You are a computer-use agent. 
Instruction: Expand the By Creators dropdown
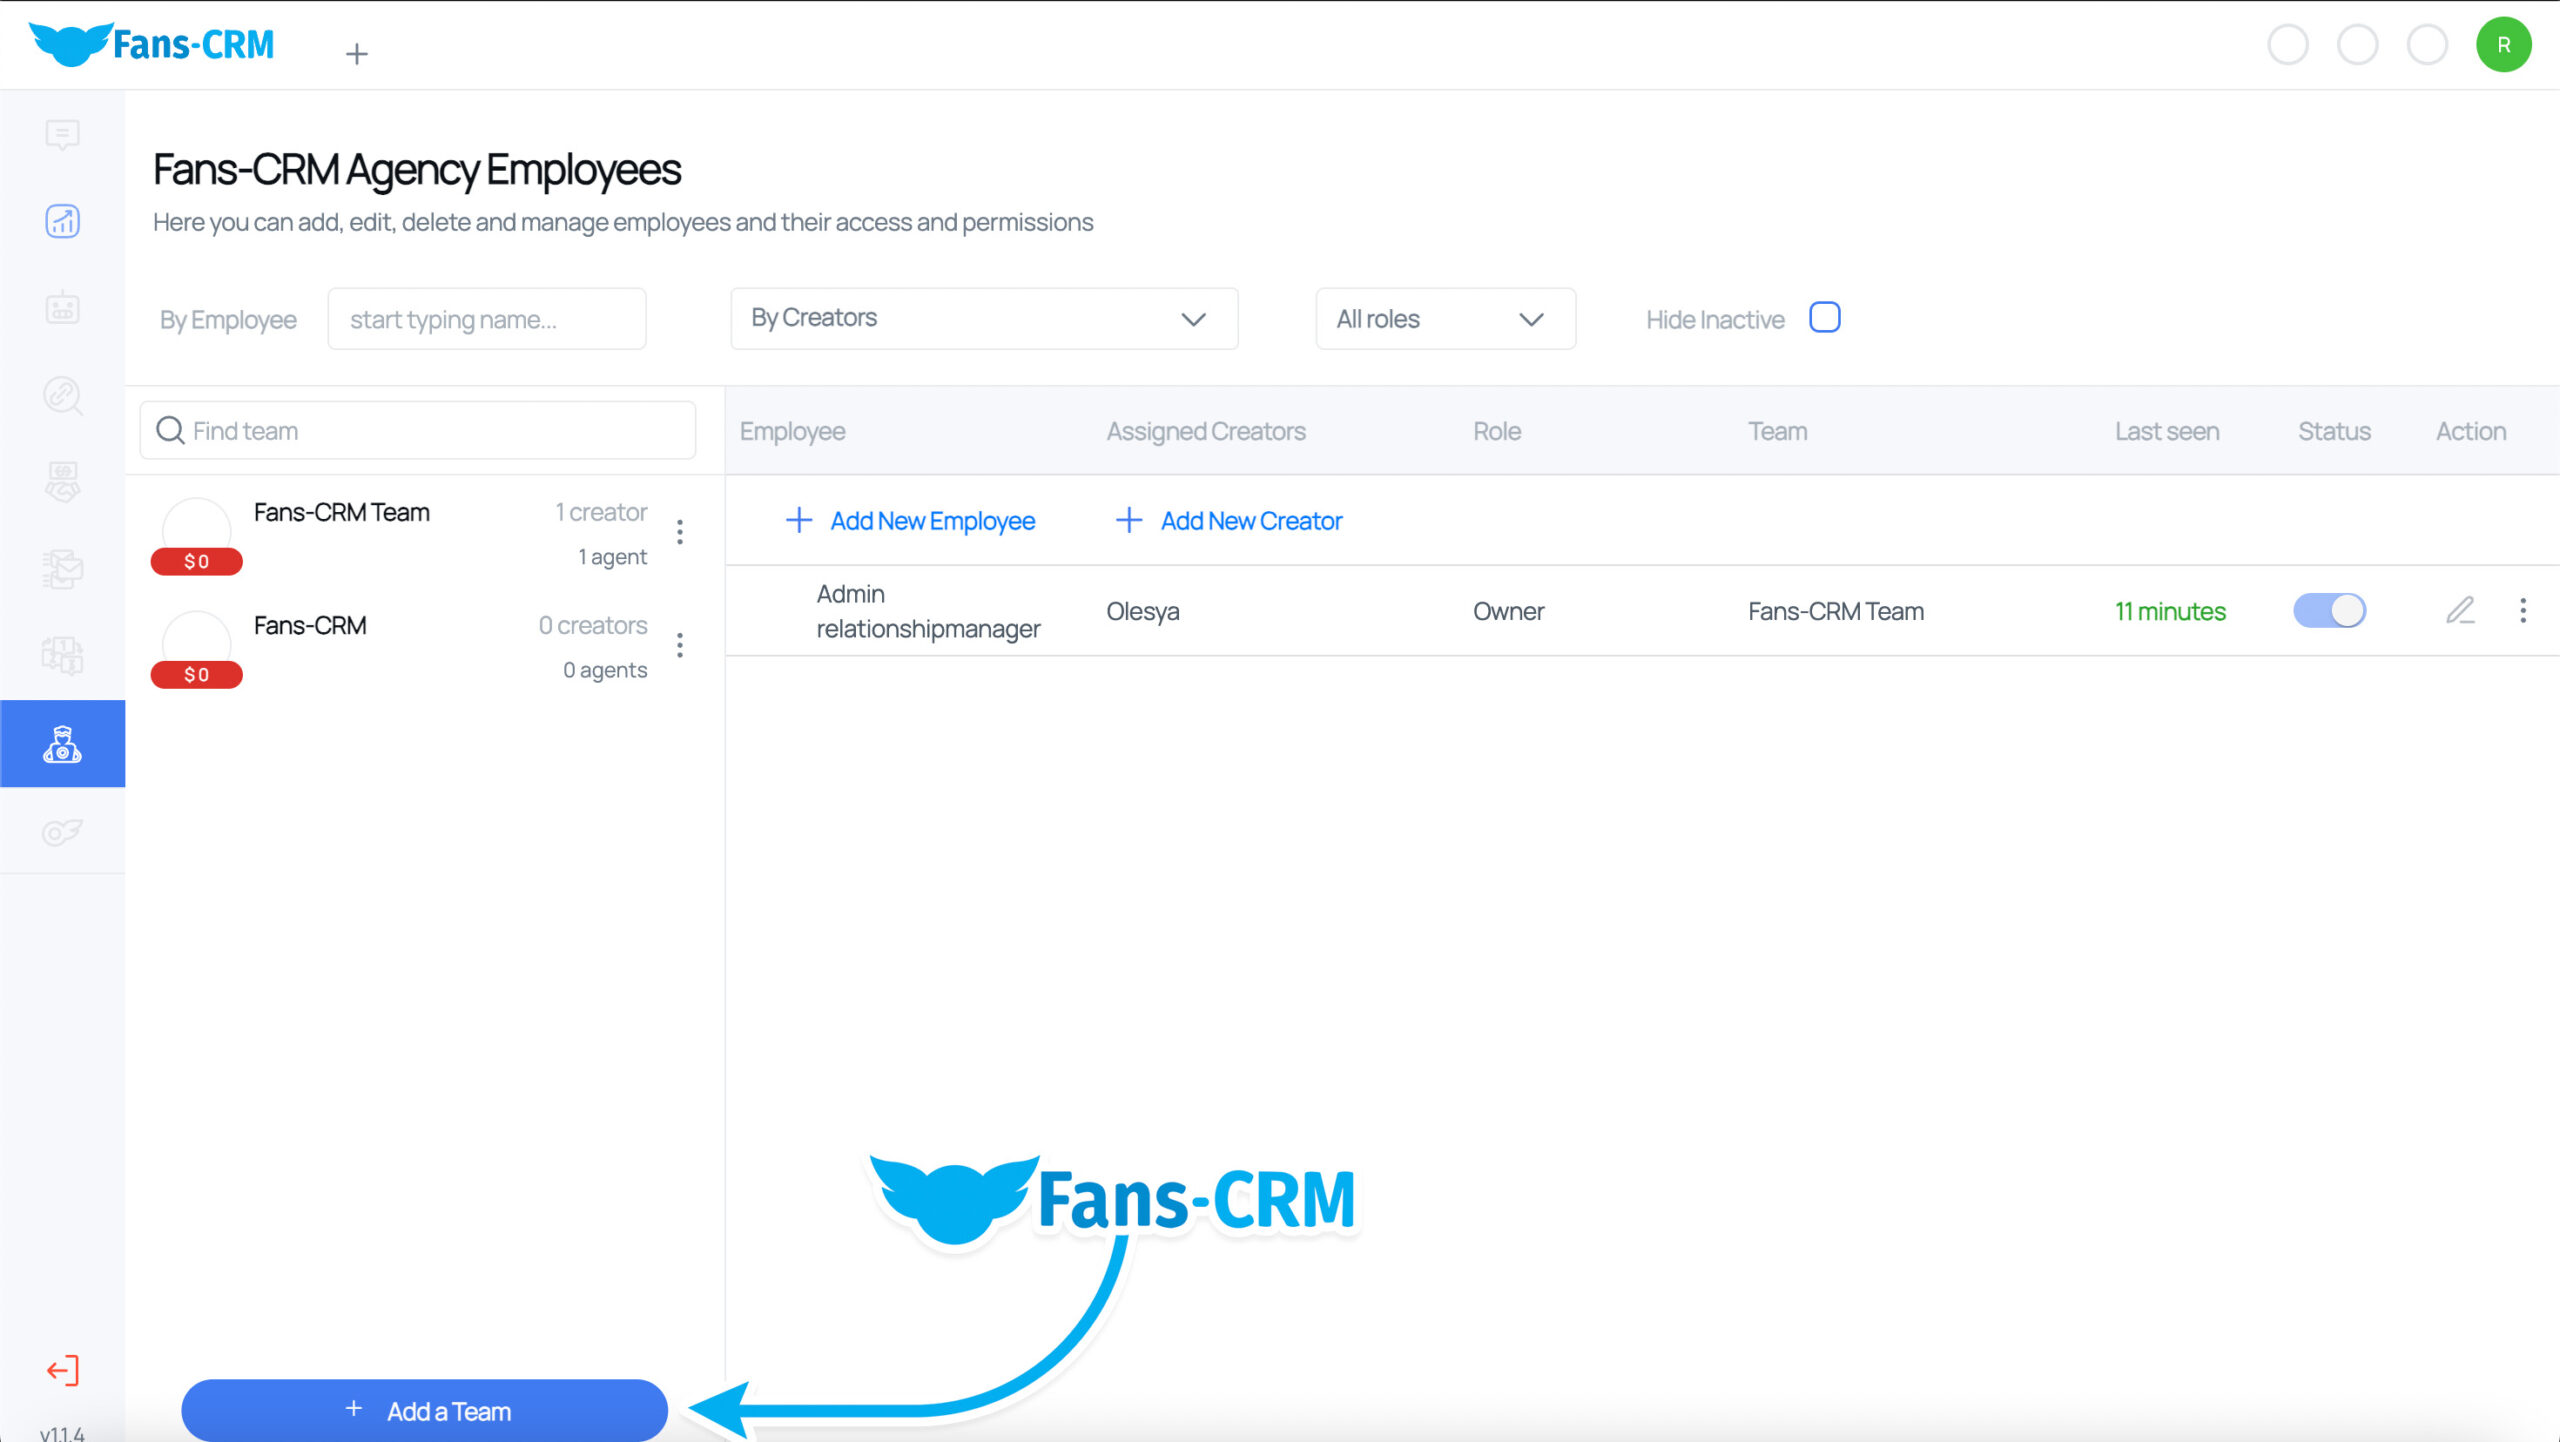[x=984, y=318]
